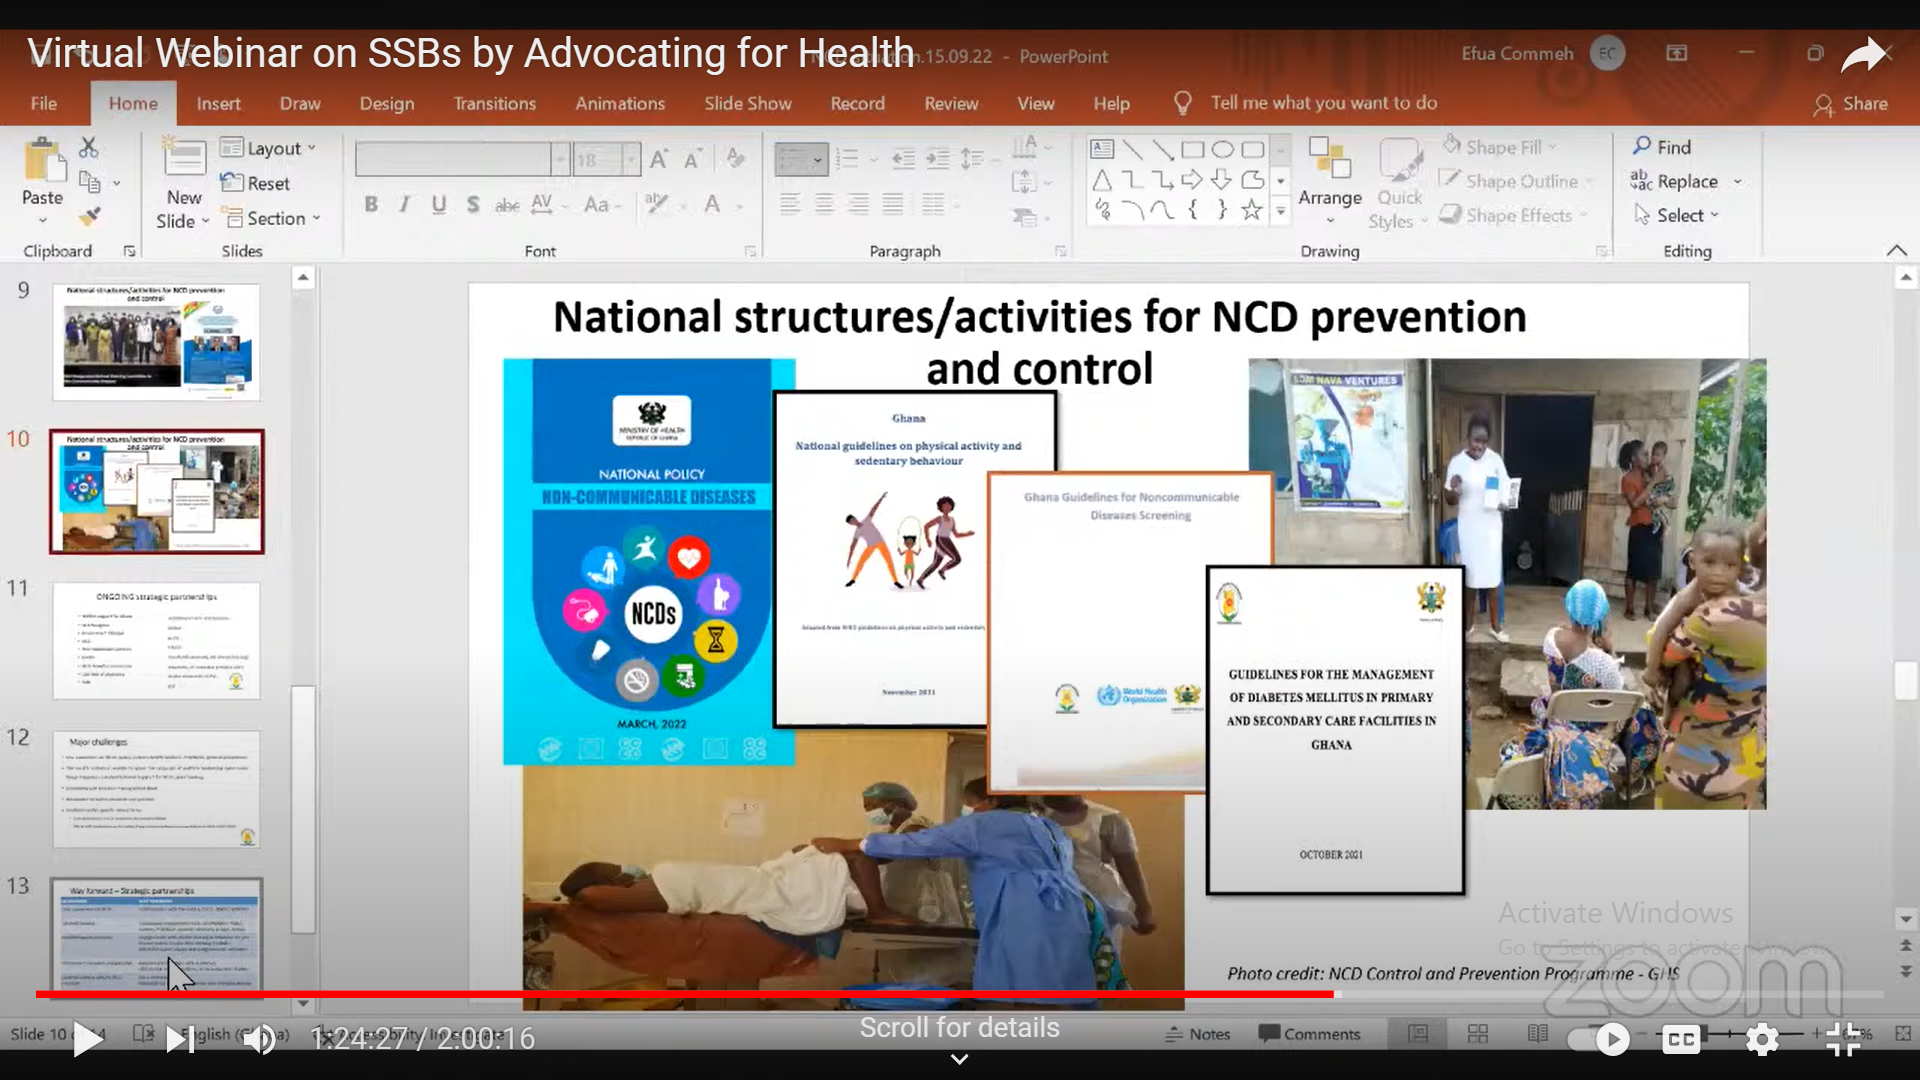Open the Select dropdown in Editing
1920x1080 pixels.
click(x=1677, y=215)
